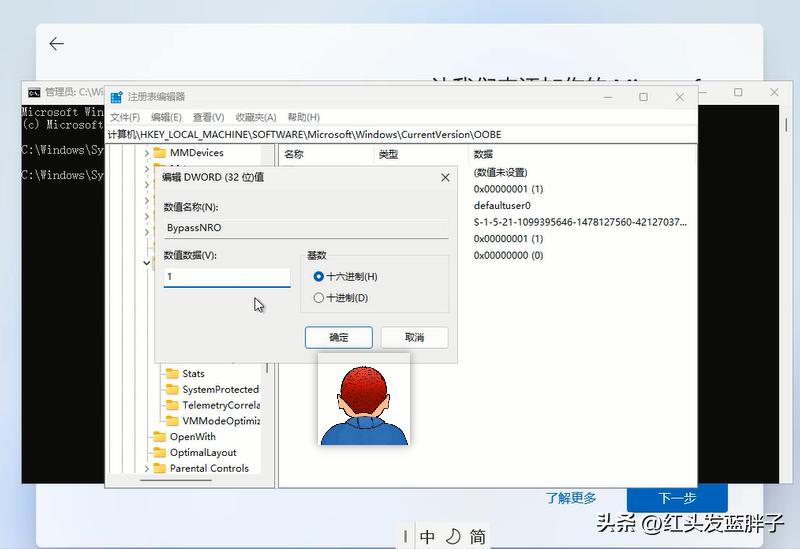800x549 pixels.
Task: Open the 编辑(E) menu
Action: tap(166, 117)
